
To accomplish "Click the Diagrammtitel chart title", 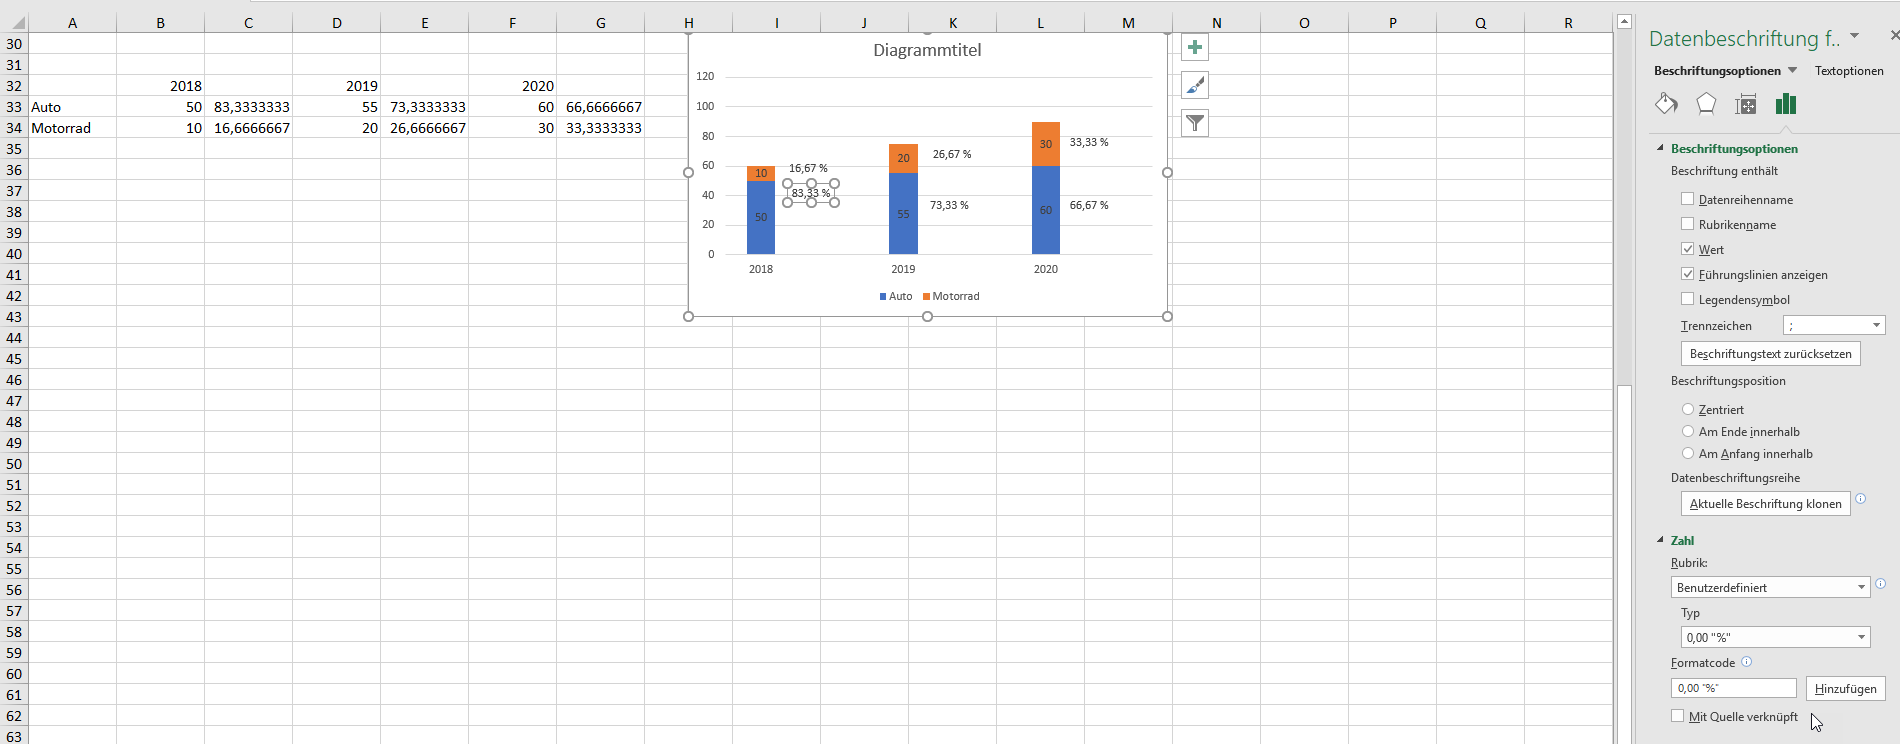I will 927,50.
